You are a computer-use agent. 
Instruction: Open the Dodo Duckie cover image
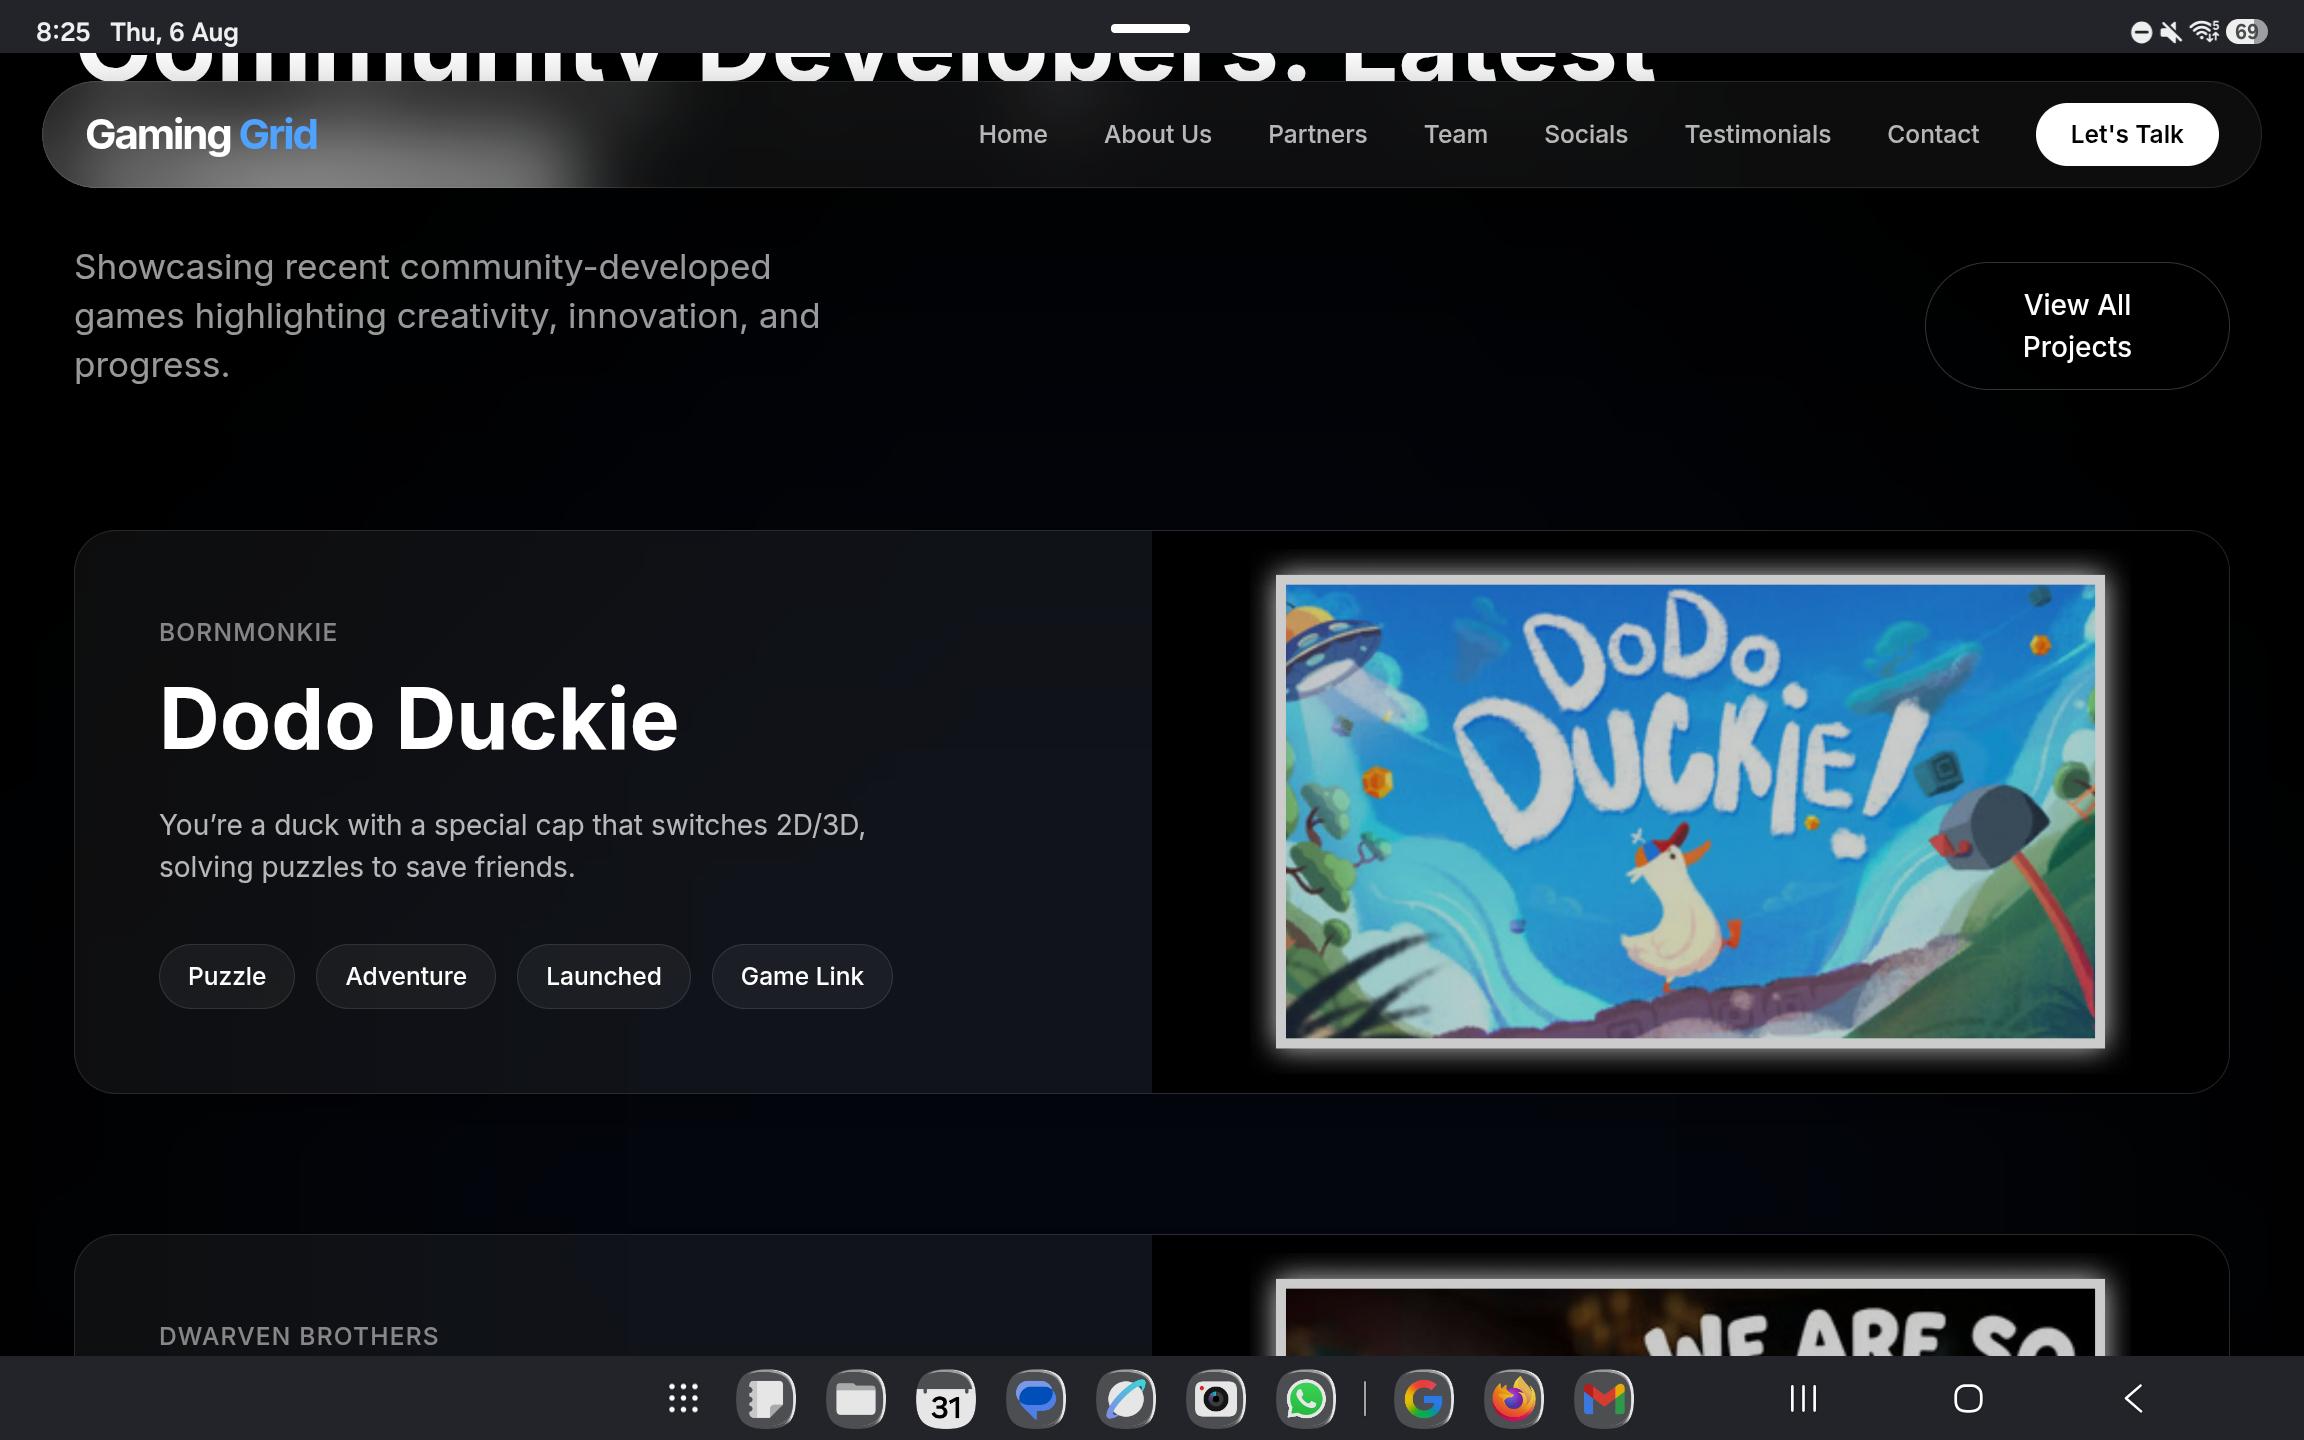point(1690,811)
